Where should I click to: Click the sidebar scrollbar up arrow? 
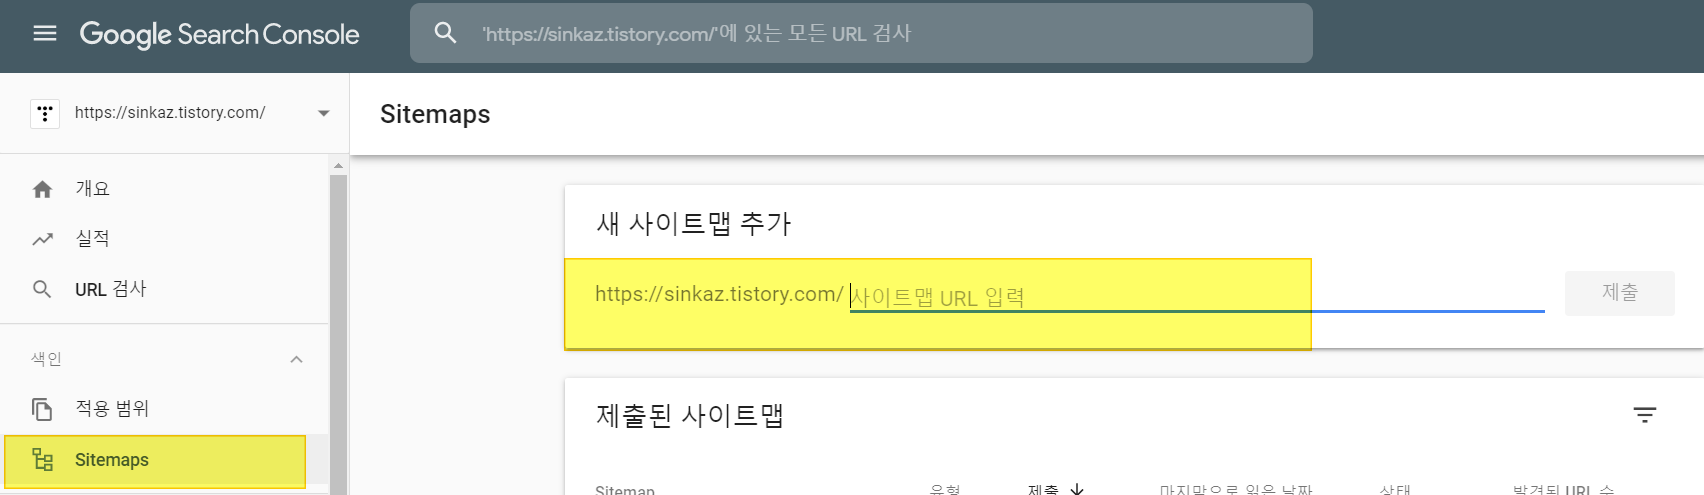pyautogui.click(x=338, y=165)
